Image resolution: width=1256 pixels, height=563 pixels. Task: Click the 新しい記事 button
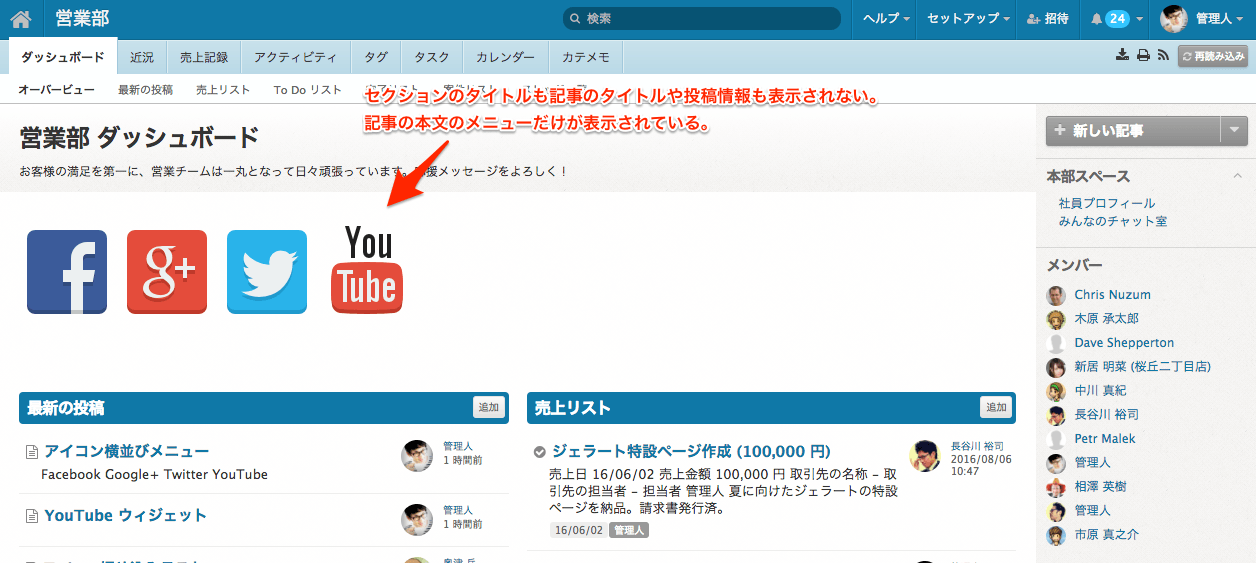coord(1134,130)
